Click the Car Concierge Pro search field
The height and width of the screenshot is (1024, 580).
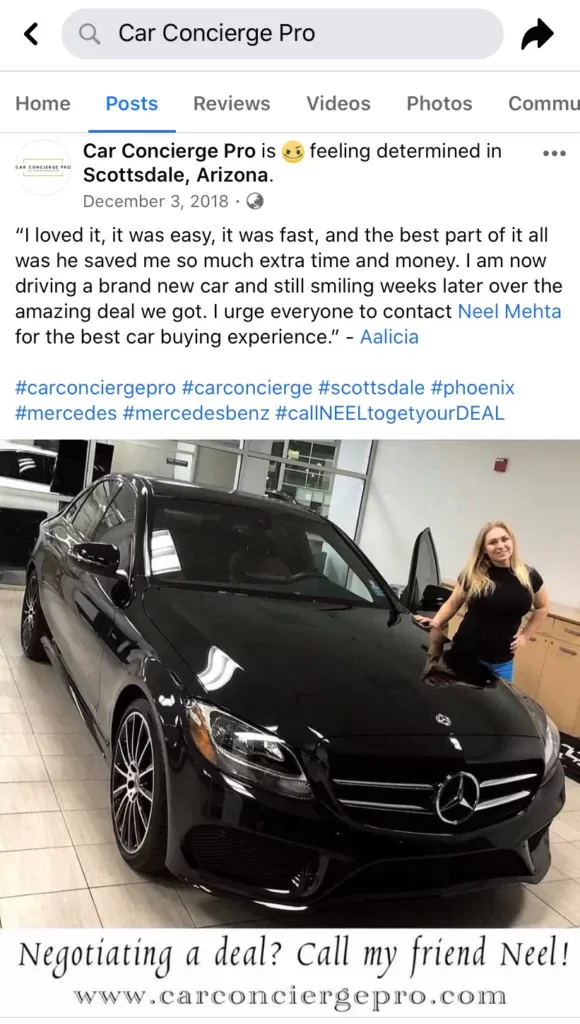coord(282,33)
